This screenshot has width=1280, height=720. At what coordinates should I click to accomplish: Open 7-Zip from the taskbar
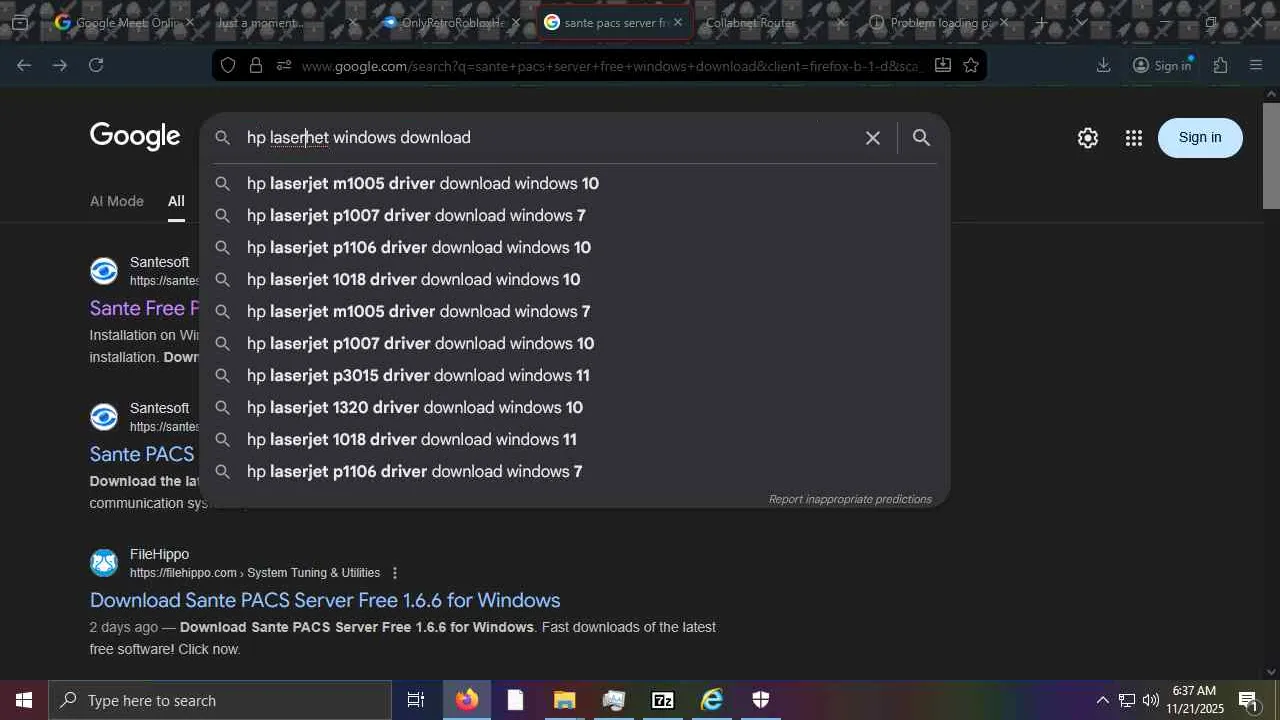point(662,700)
